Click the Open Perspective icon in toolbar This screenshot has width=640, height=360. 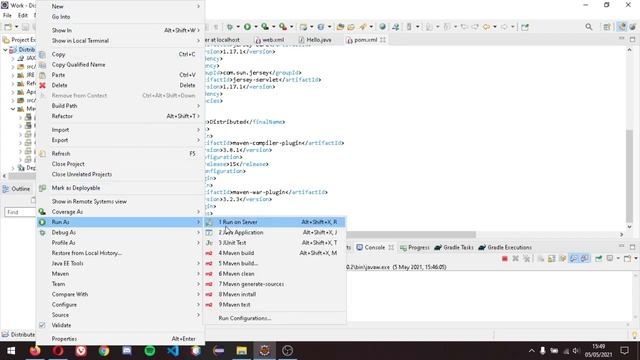click(x=607, y=27)
